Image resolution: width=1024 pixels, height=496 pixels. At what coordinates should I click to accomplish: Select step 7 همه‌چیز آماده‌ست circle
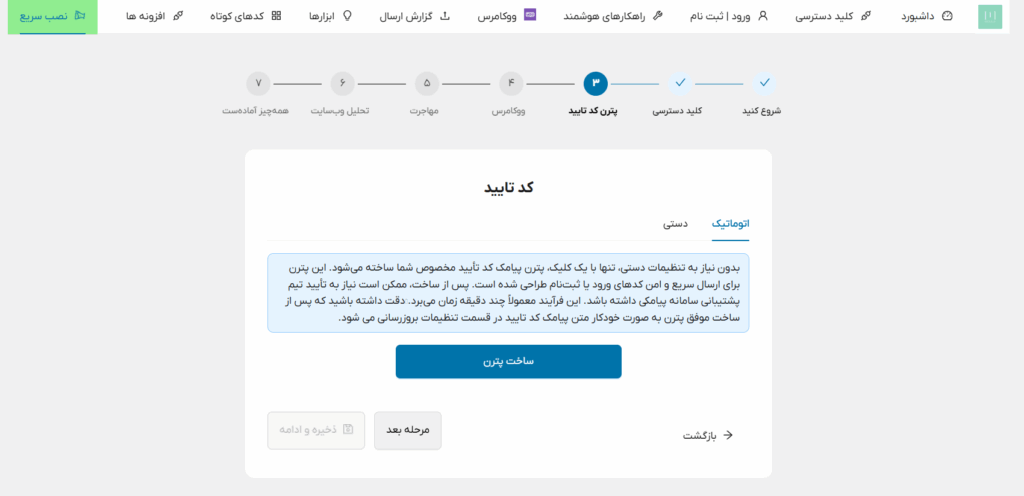coord(258,83)
